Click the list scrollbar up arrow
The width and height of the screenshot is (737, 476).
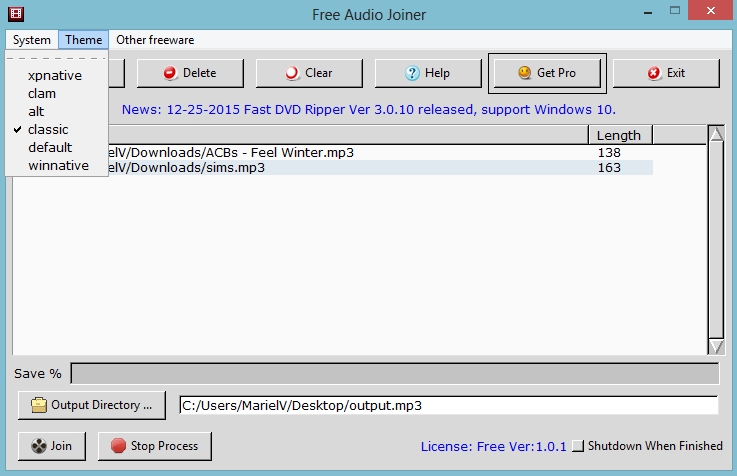[716, 134]
